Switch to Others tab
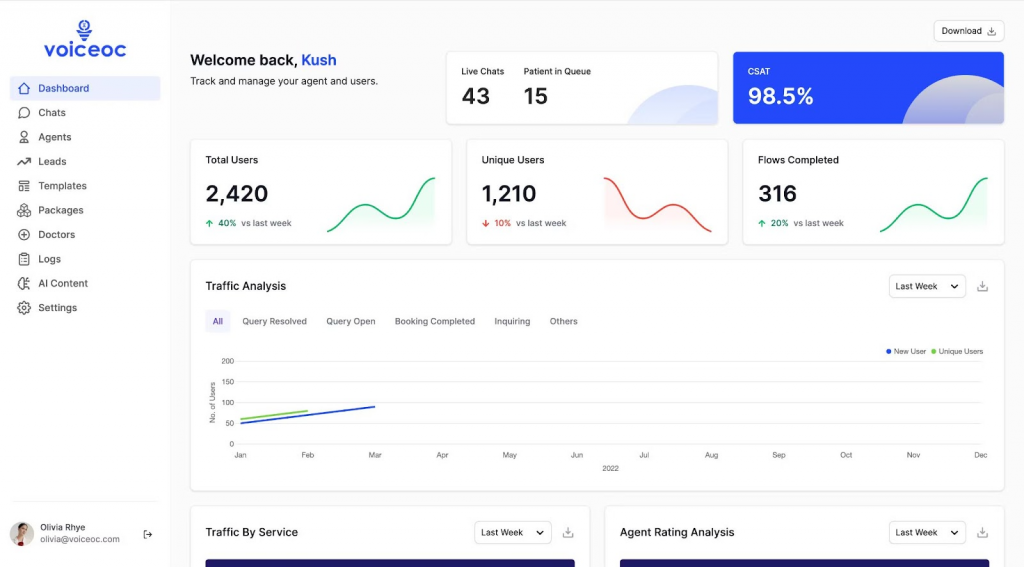The height and width of the screenshot is (567, 1024). tap(564, 321)
